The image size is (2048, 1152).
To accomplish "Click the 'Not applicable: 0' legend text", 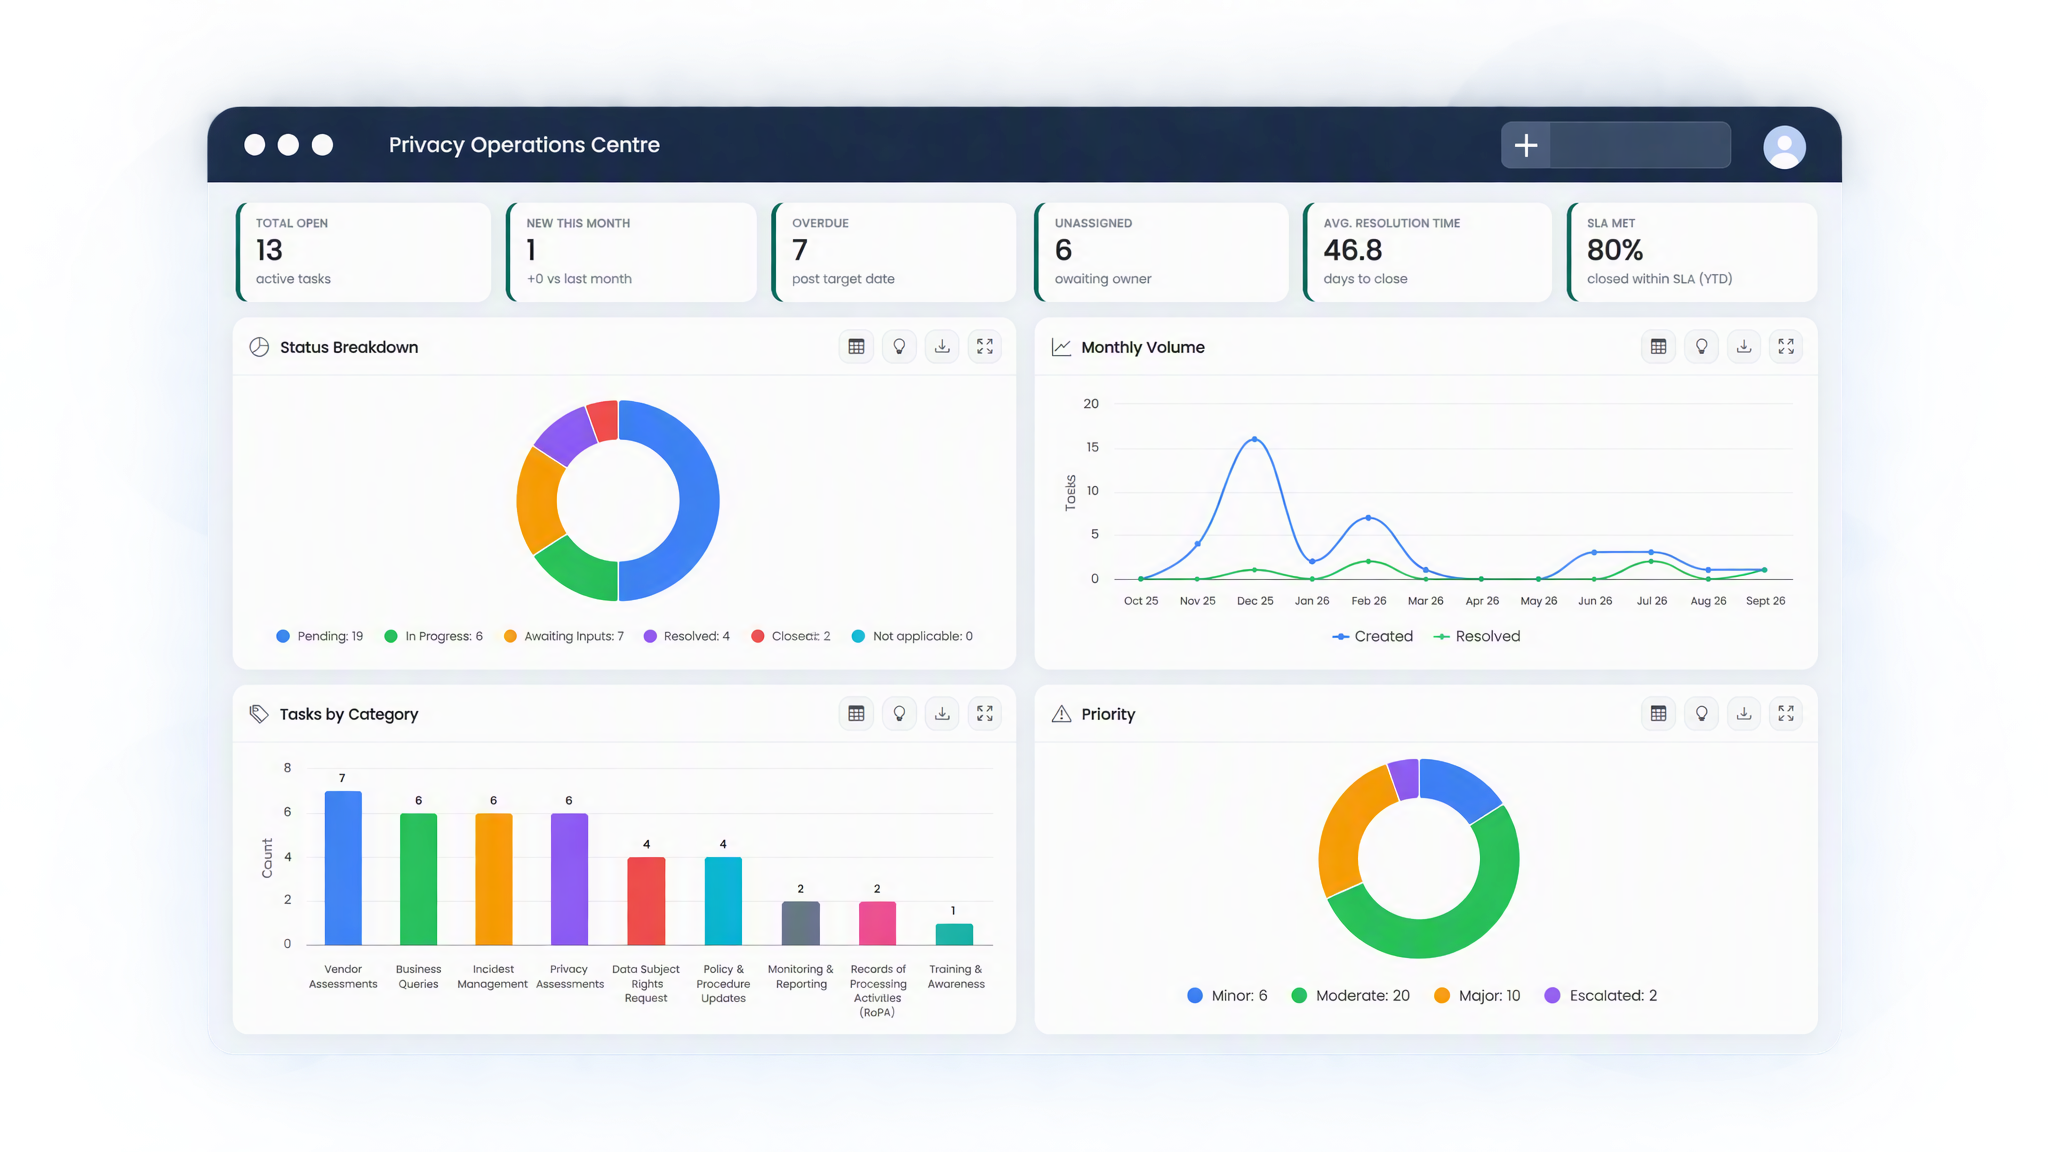I will (x=922, y=636).
